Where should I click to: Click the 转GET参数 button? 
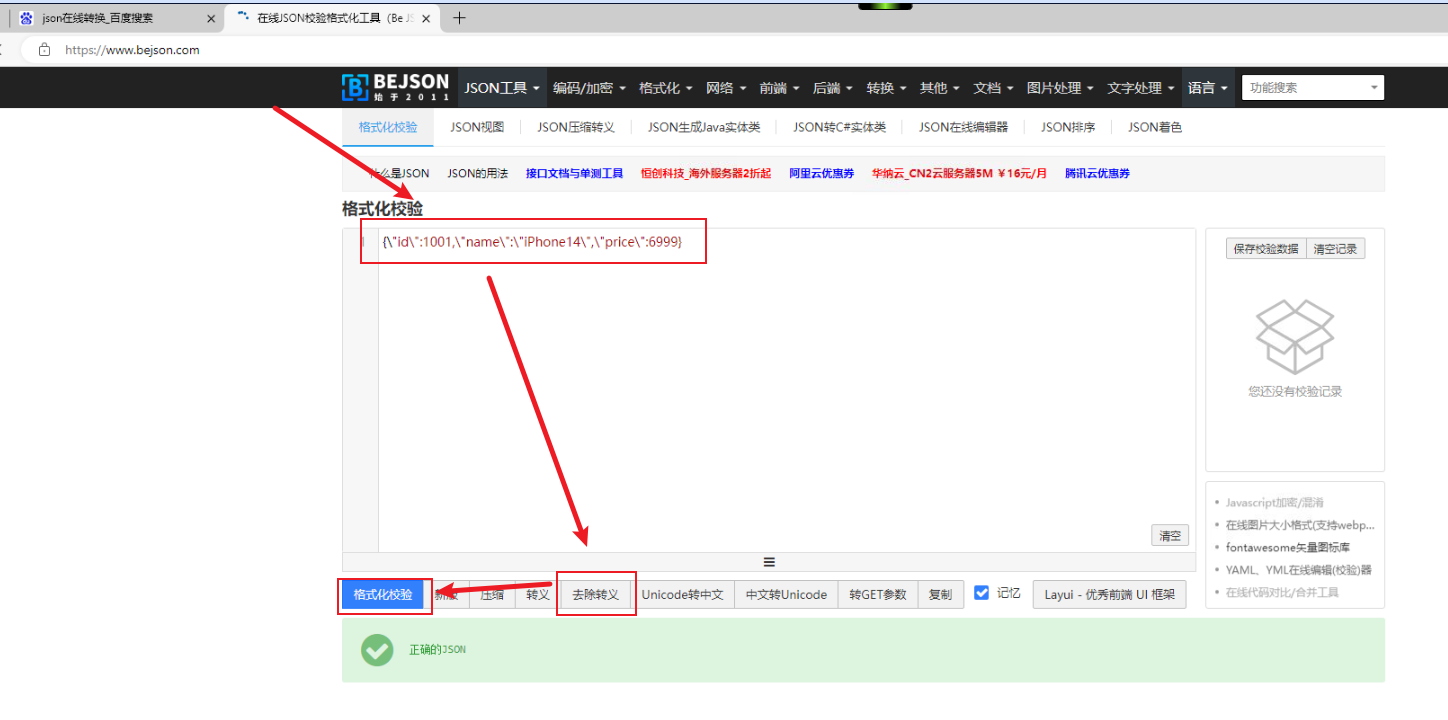pyautogui.click(x=878, y=594)
